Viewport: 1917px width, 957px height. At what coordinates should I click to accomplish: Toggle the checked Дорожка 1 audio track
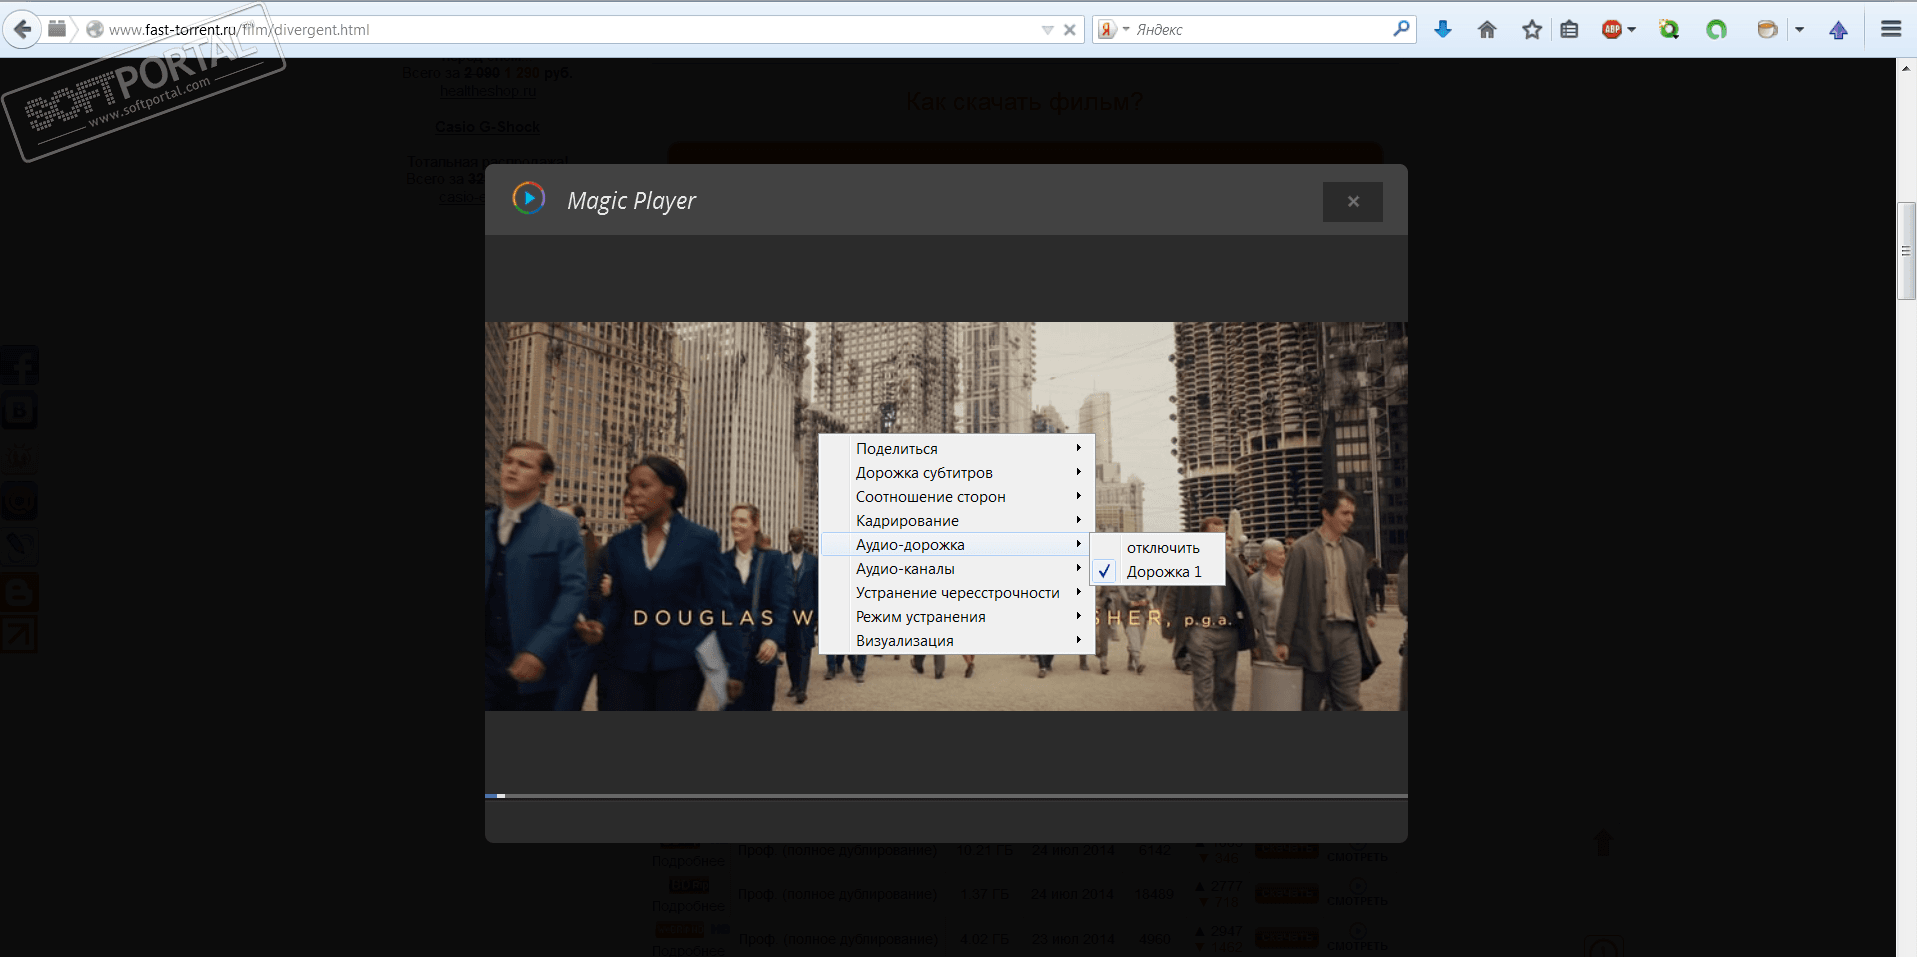[1157, 572]
